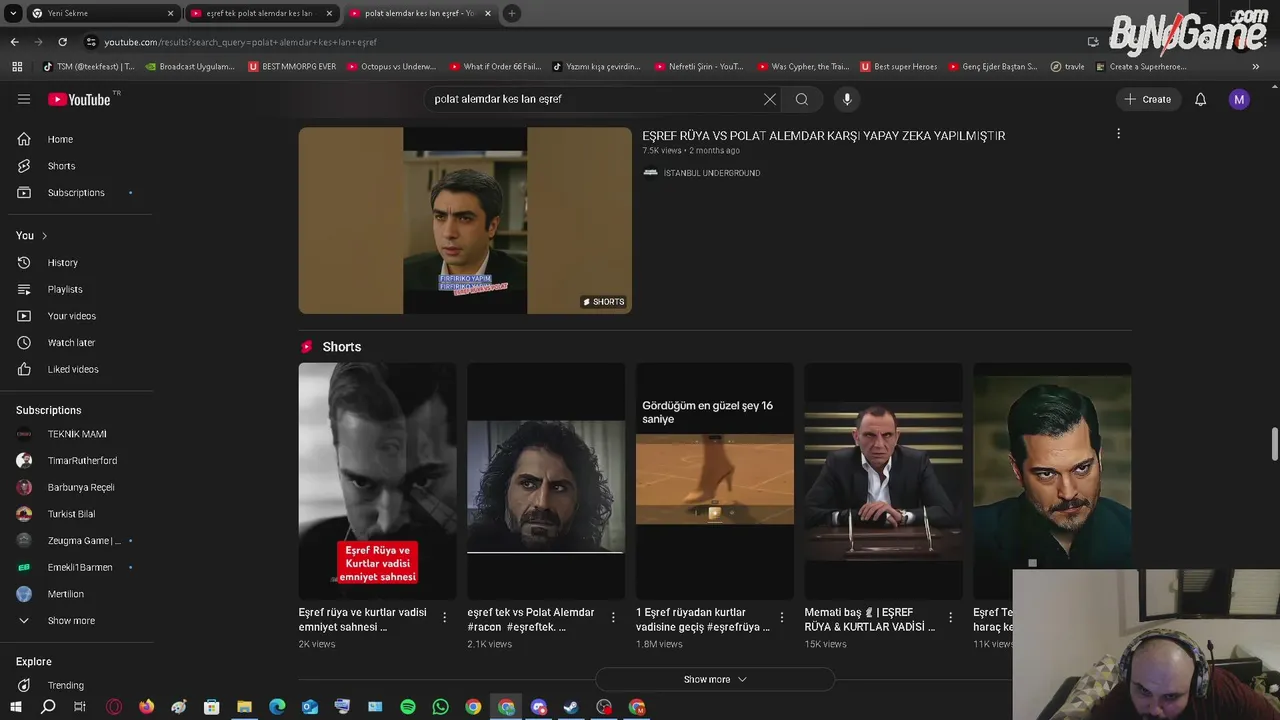The image size is (1280, 720).
Task: Open the 'Eşref Rüya ve Kurtlar vadisi' short thumbnail
Action: tap(377, 481)
